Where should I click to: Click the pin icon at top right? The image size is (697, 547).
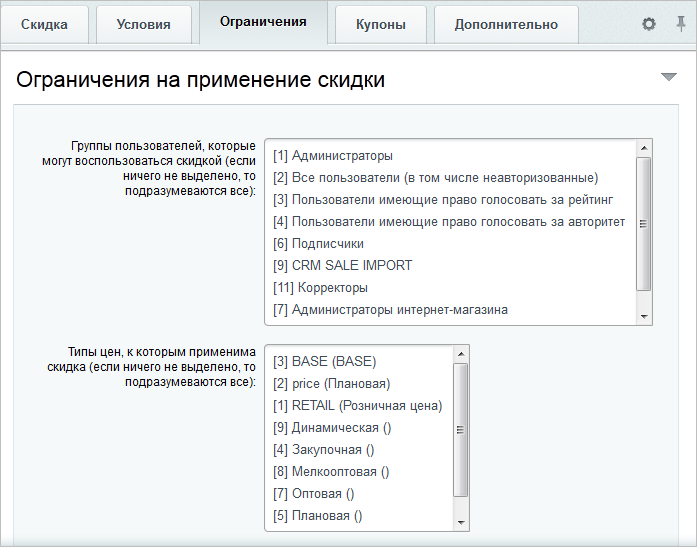coord(681,24)
